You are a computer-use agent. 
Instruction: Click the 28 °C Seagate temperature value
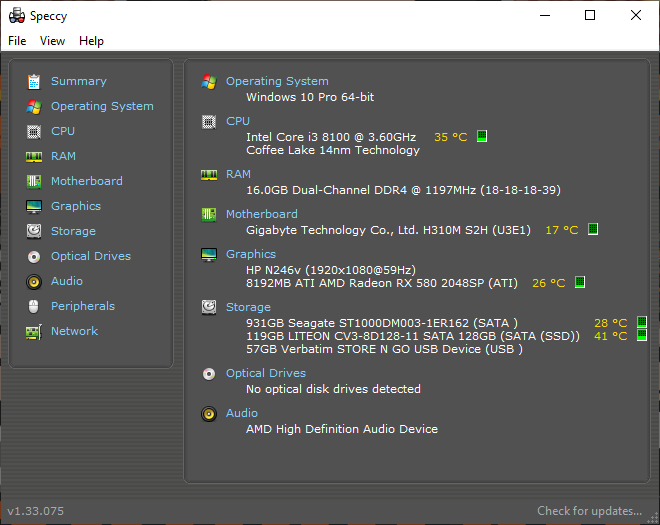pyautogui.click(x=610, y=323)
